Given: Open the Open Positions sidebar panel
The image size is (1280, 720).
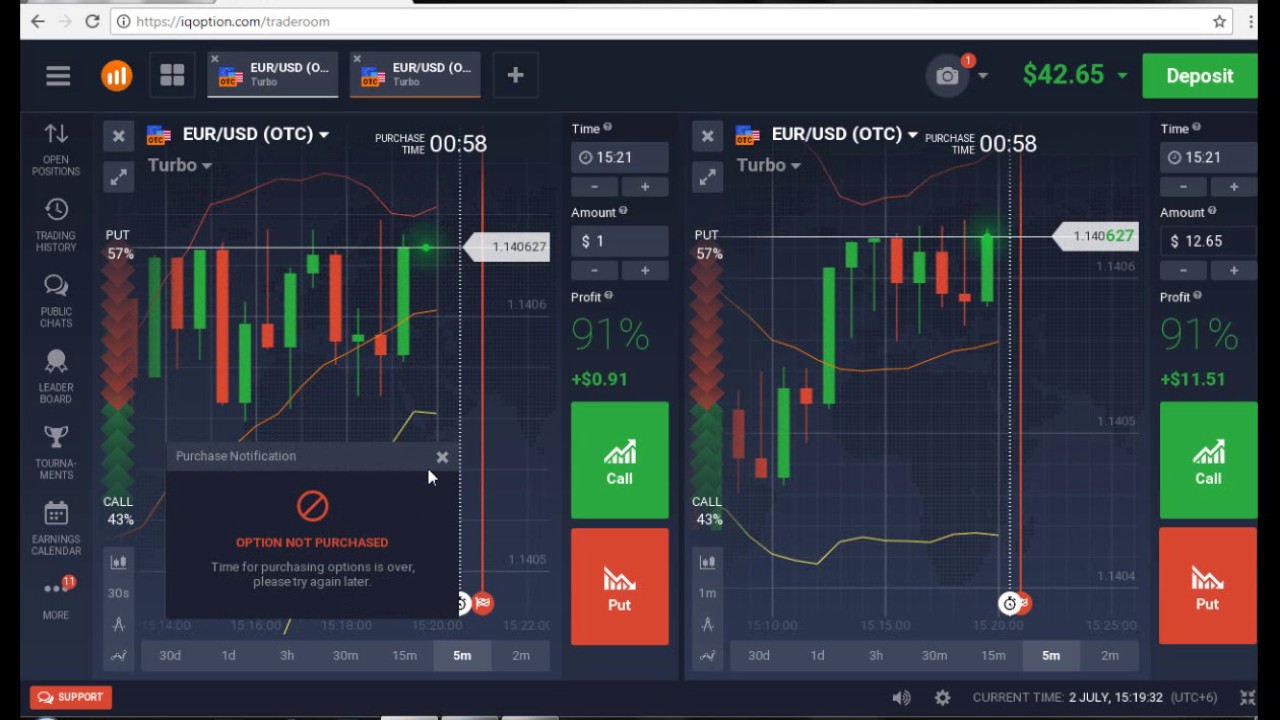Looking at the screenshot, I should coord(56,150).
